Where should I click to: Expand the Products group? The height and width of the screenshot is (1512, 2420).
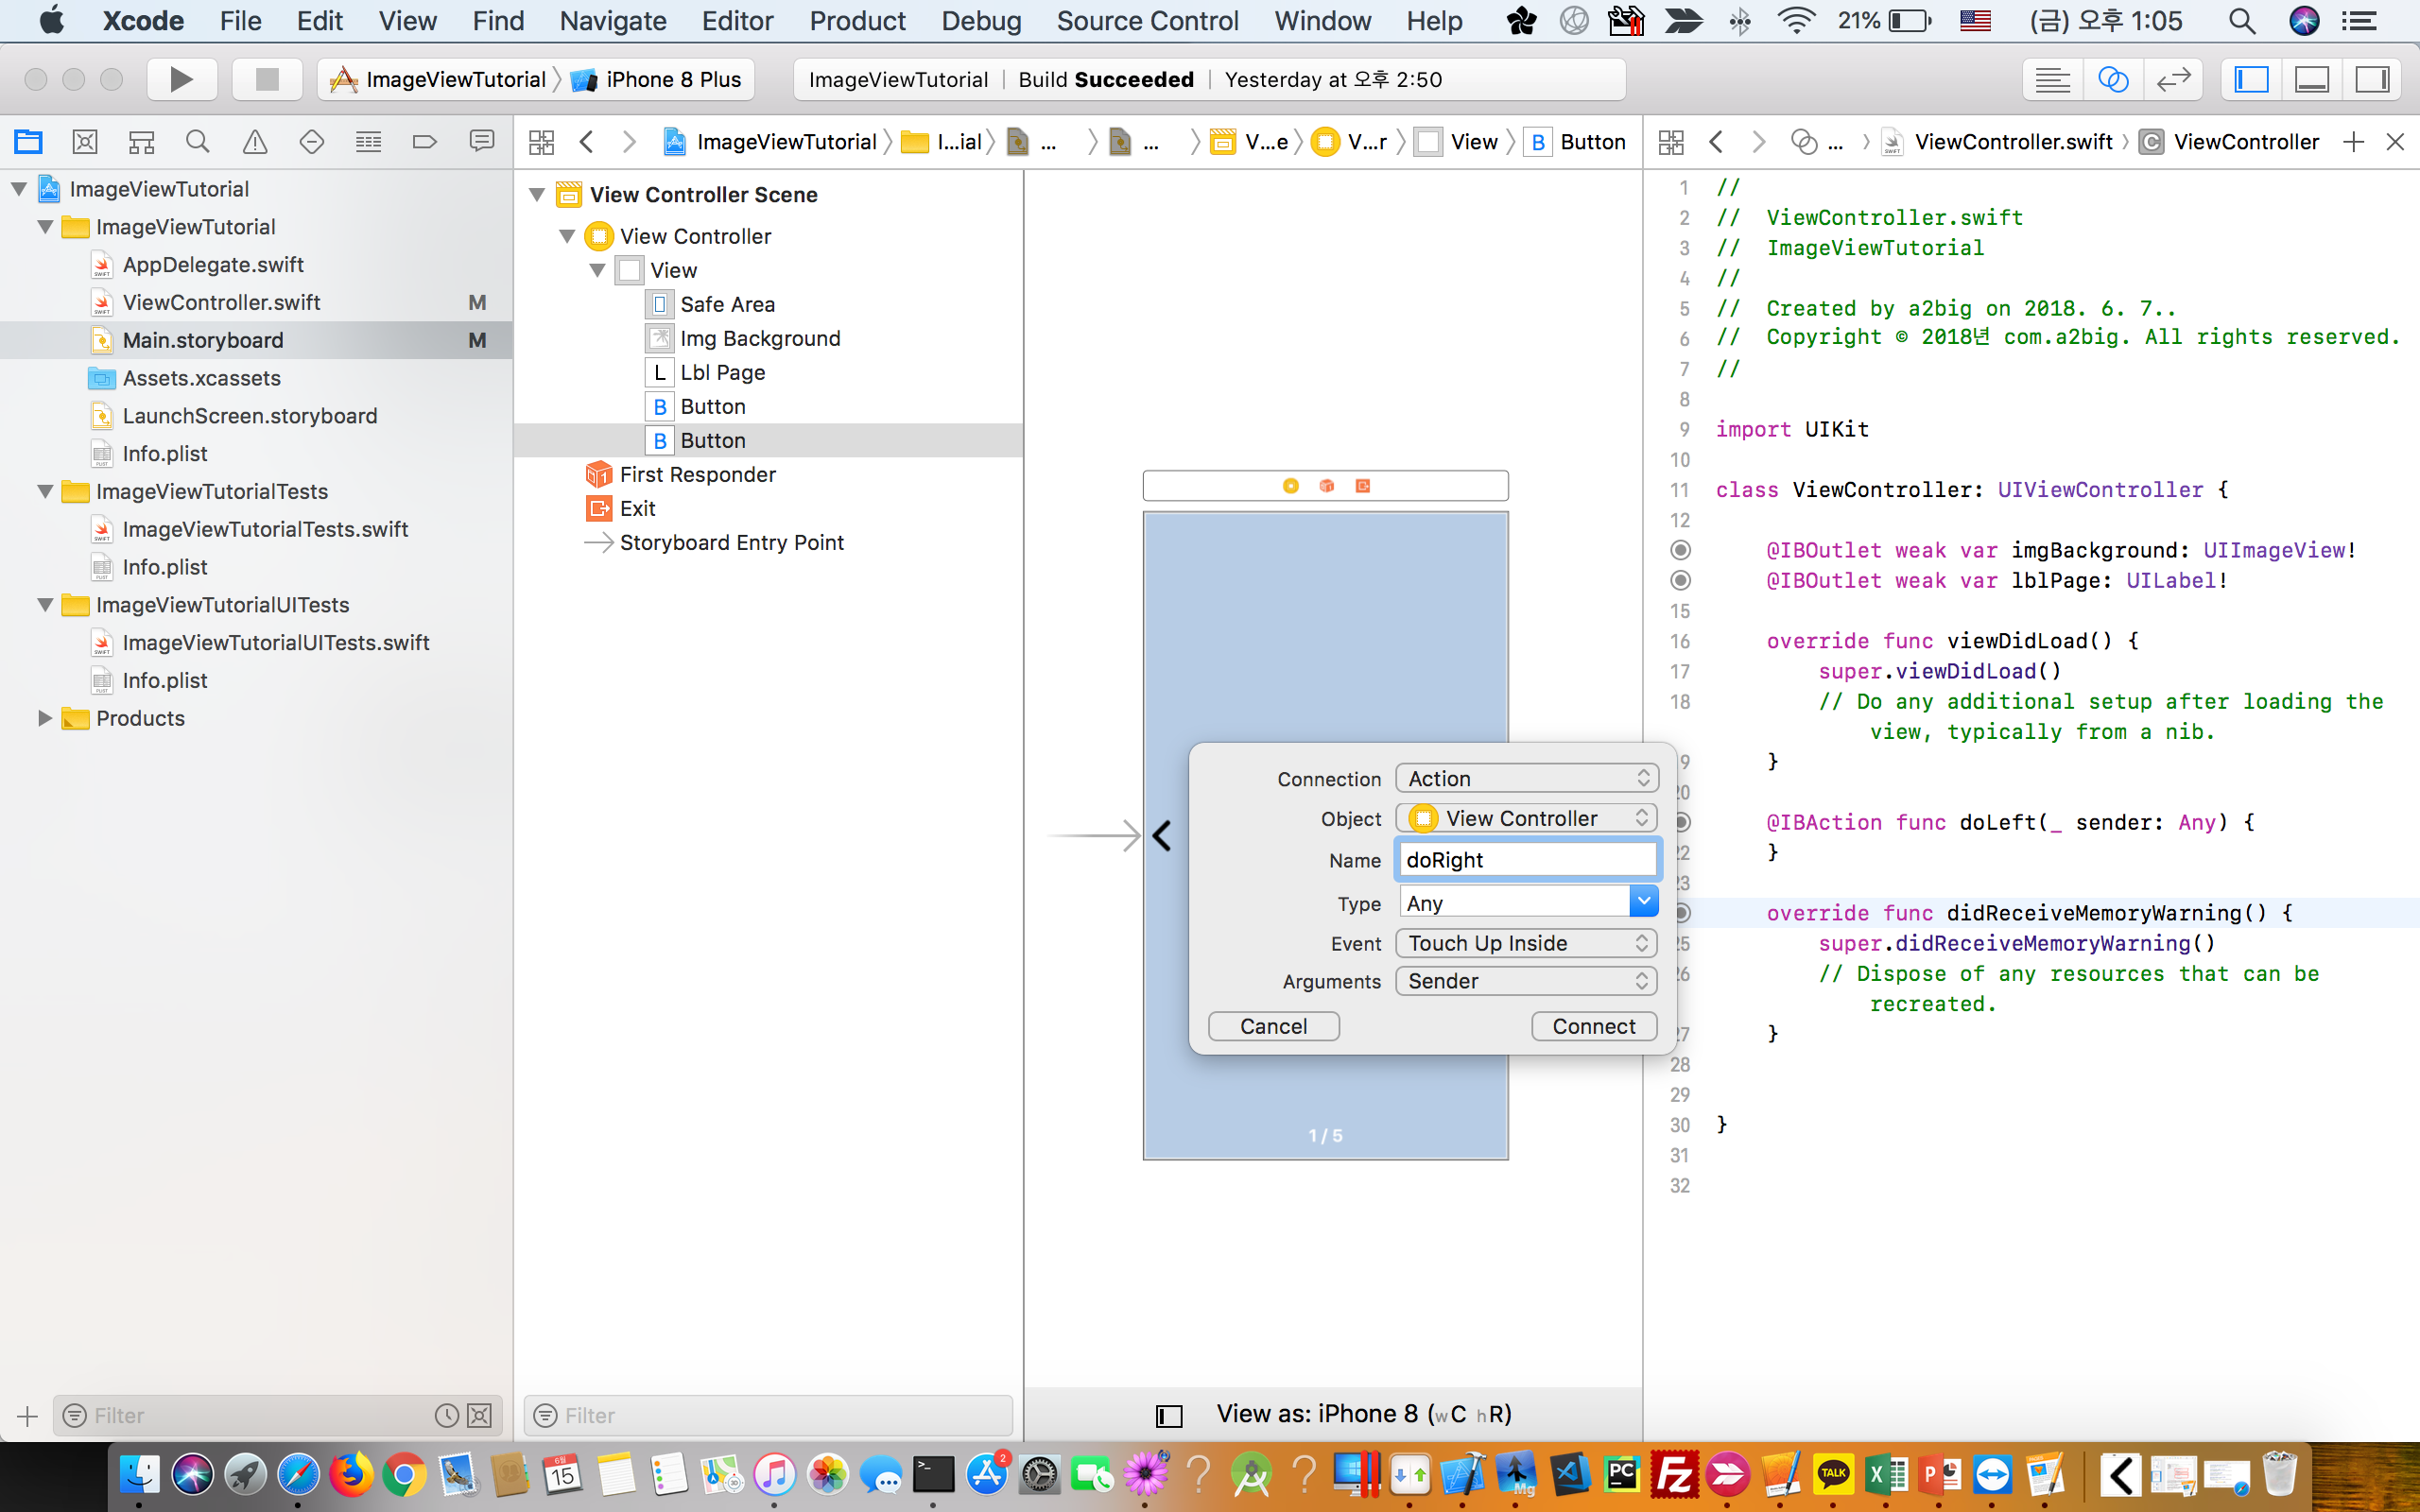(x=45, y=718)
